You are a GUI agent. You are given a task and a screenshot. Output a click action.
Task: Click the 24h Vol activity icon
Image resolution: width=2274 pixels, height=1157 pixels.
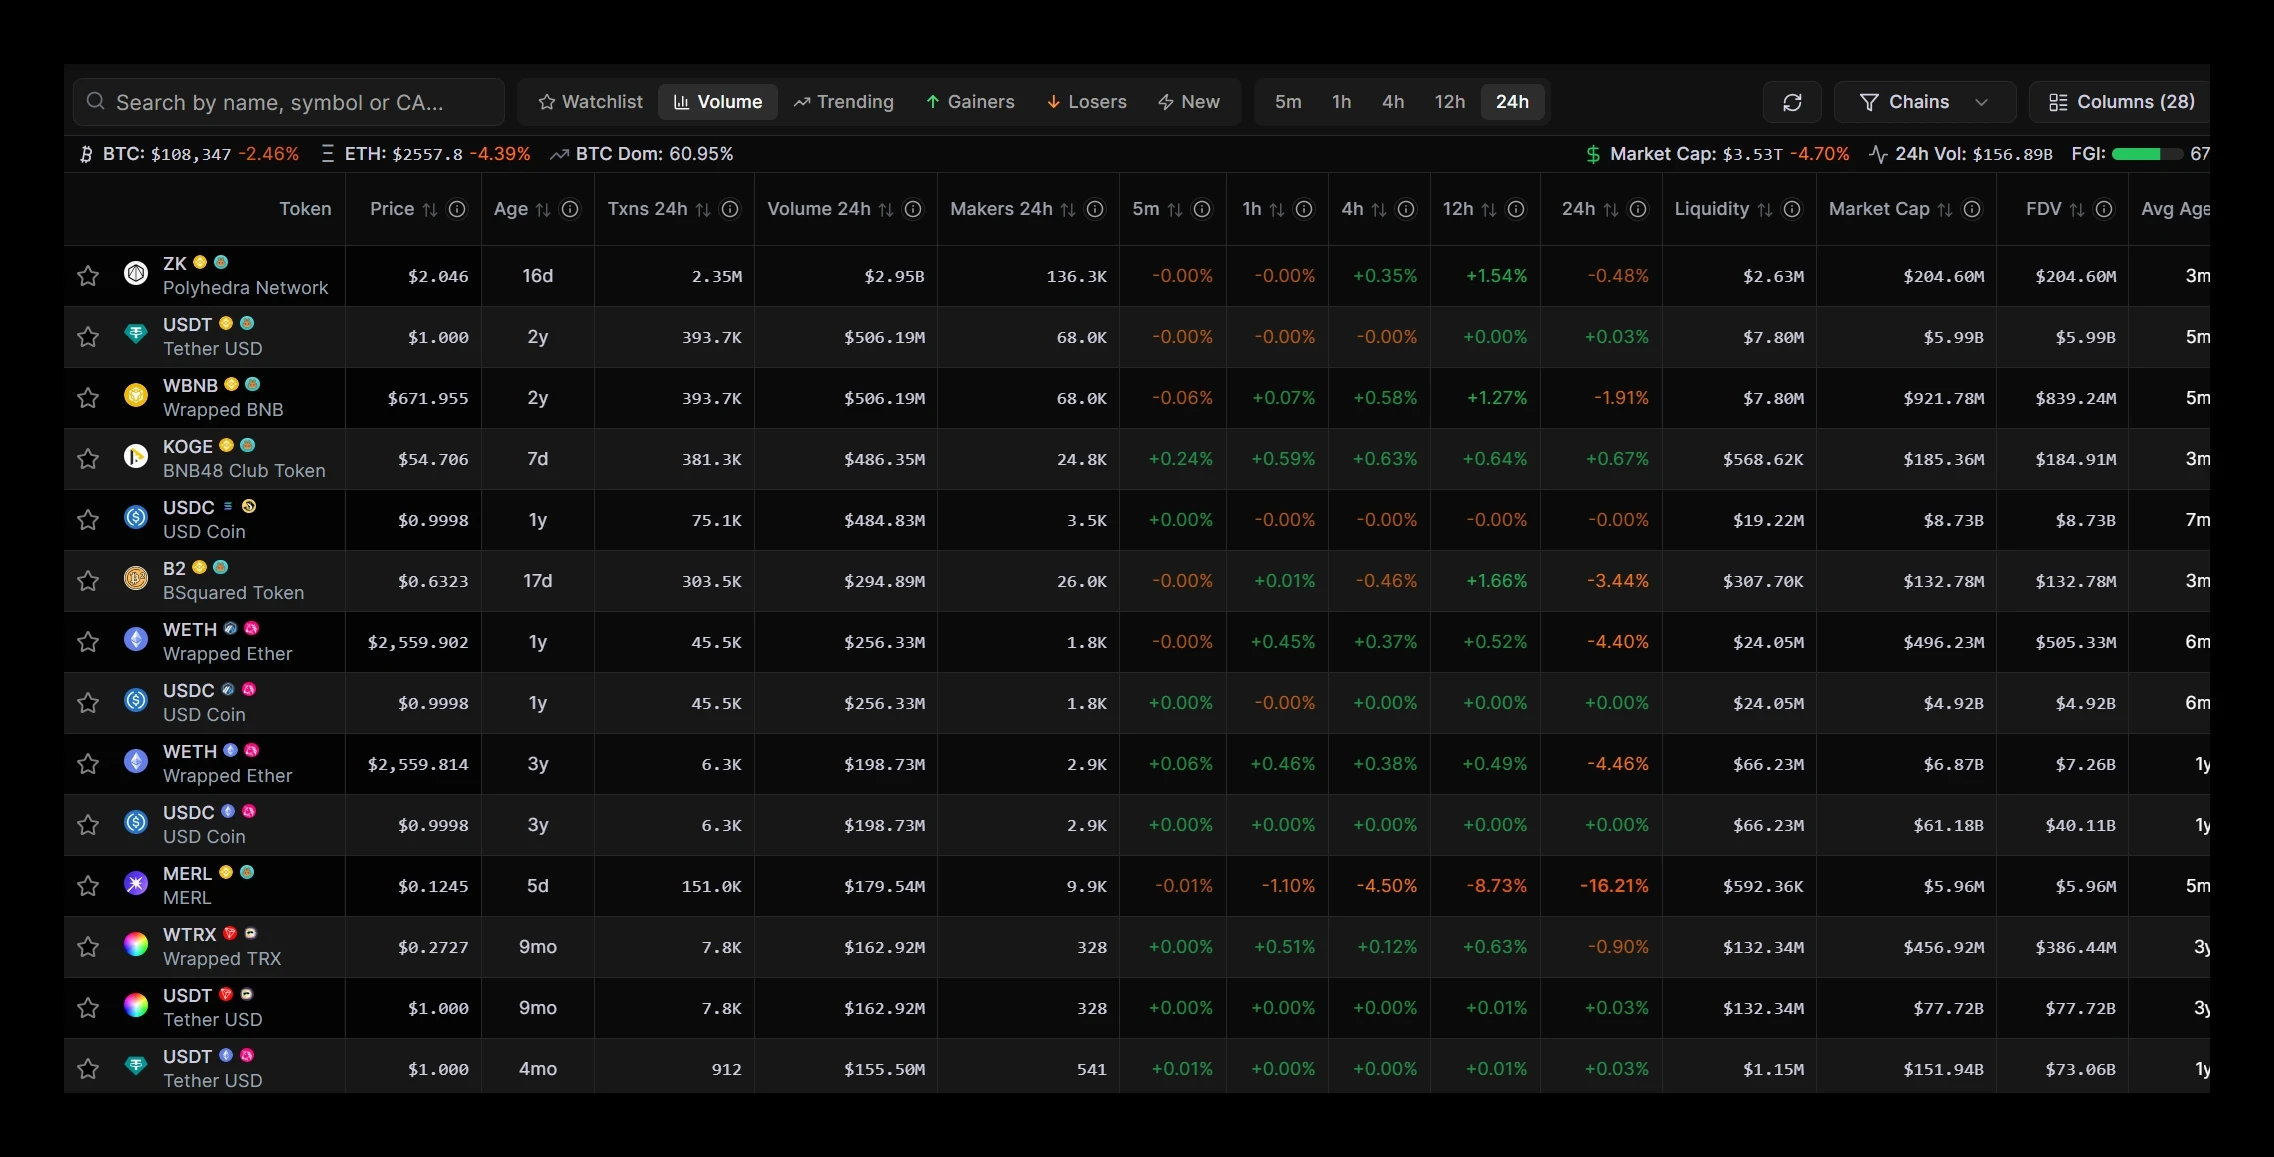1878,154
